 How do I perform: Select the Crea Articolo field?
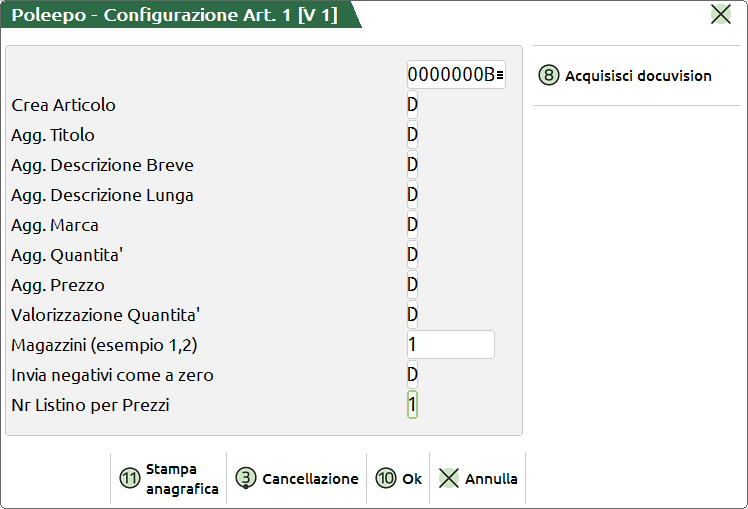pyautogui.click(x=412, y=105)
